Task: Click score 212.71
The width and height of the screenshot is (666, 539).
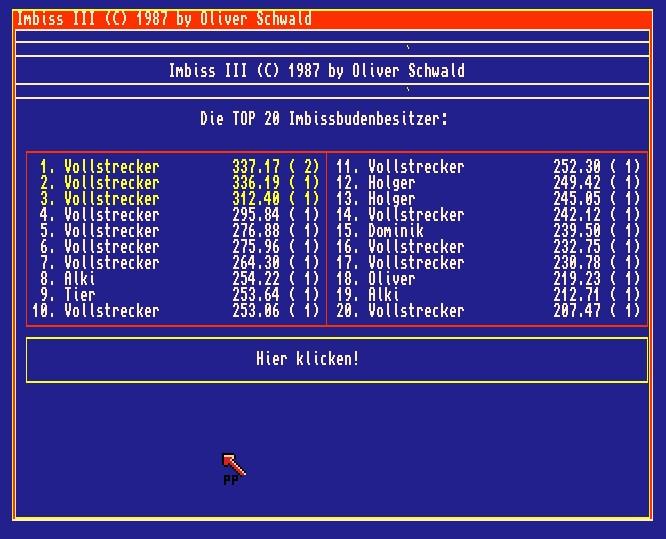Action: 577,295
